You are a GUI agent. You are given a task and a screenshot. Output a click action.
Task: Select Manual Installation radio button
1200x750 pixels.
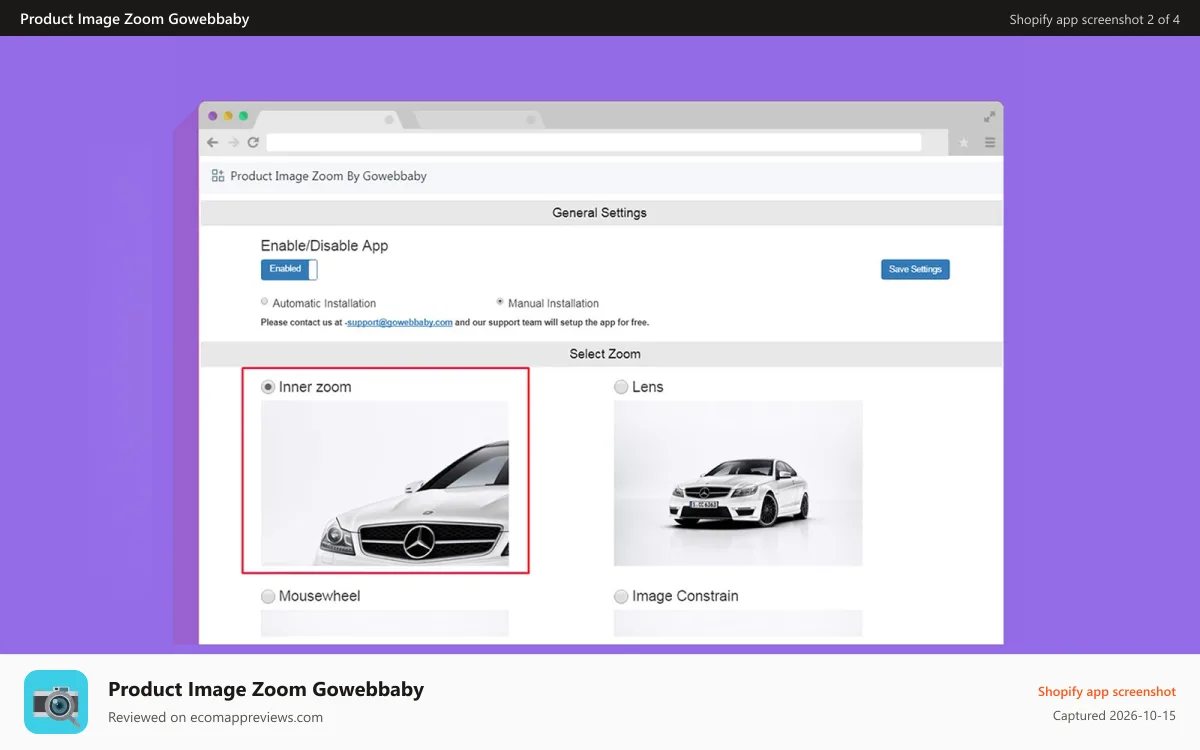point(500,301)
